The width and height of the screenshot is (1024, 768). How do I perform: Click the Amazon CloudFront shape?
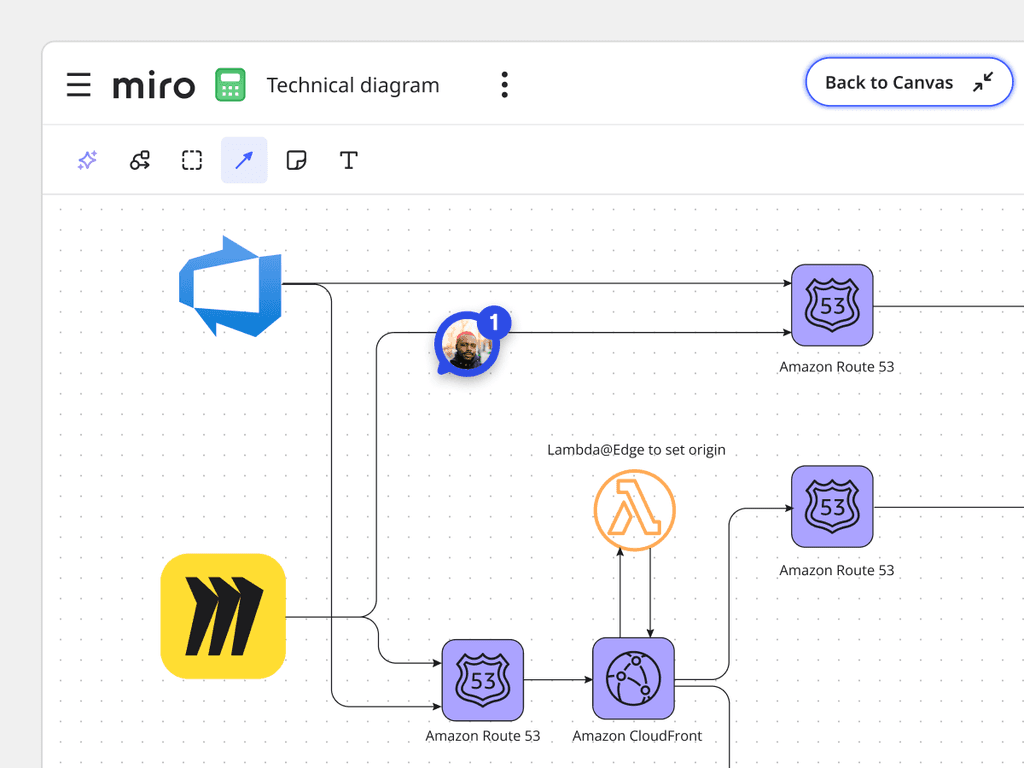pos(633,679)
